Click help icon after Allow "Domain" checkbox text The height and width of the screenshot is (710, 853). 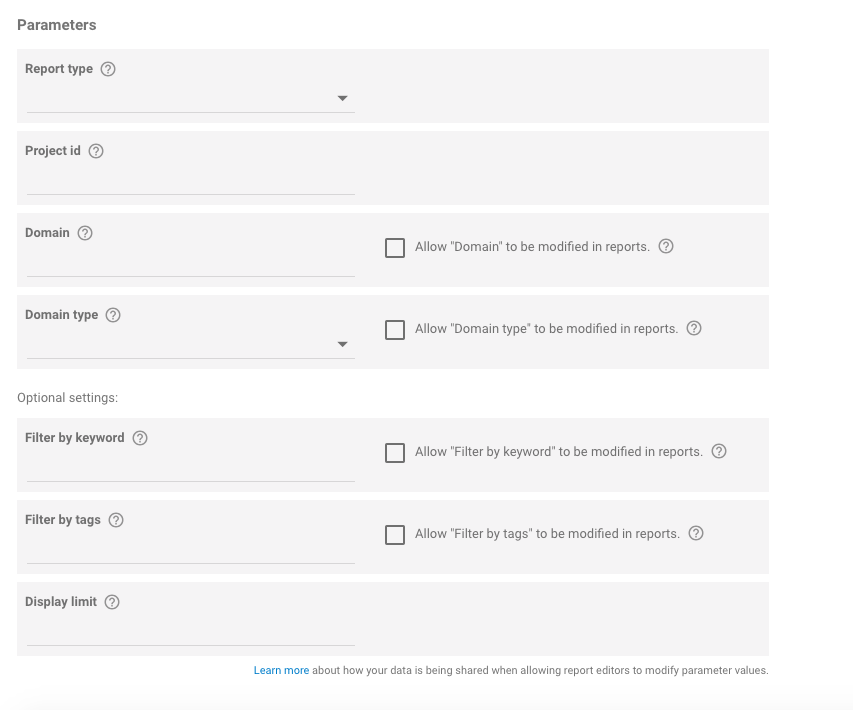click(666, 246)
